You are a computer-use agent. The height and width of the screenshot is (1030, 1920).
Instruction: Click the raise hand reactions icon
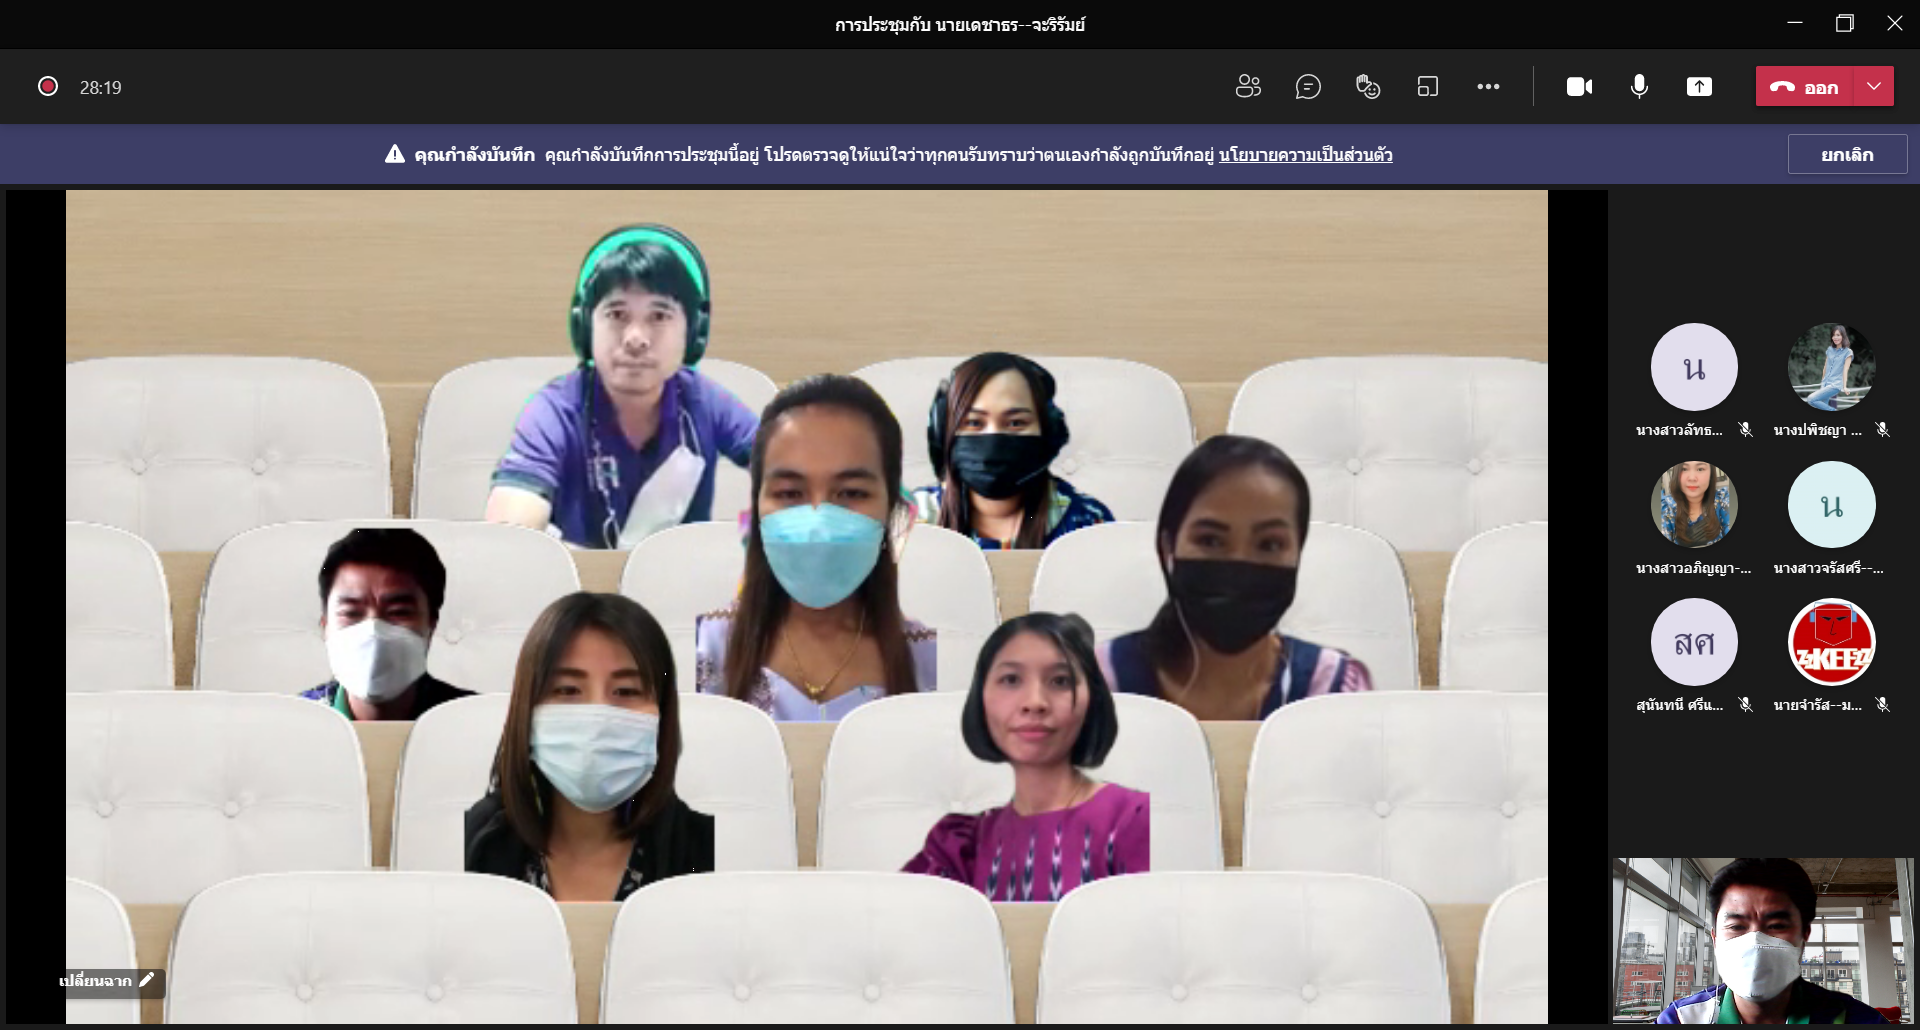(x=1368, y=87)
